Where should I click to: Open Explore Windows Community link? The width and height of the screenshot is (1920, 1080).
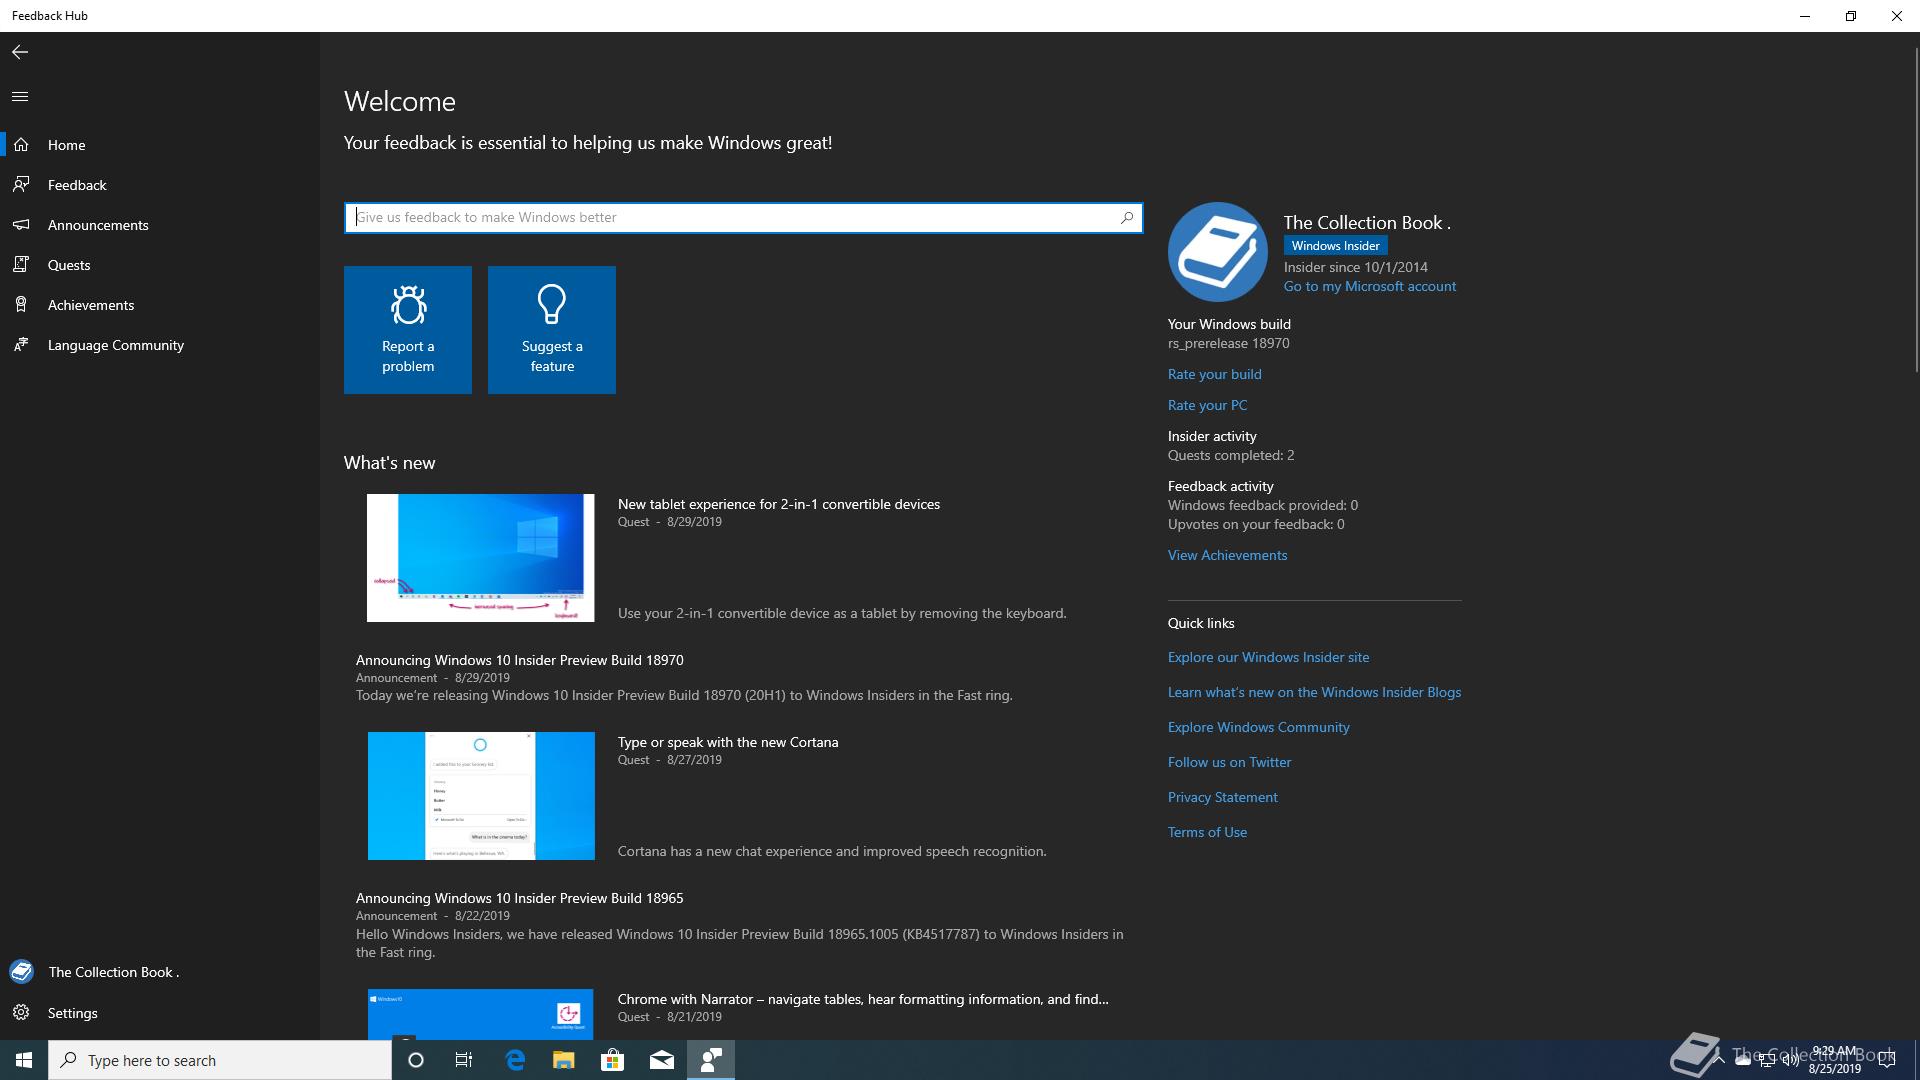1259,727
